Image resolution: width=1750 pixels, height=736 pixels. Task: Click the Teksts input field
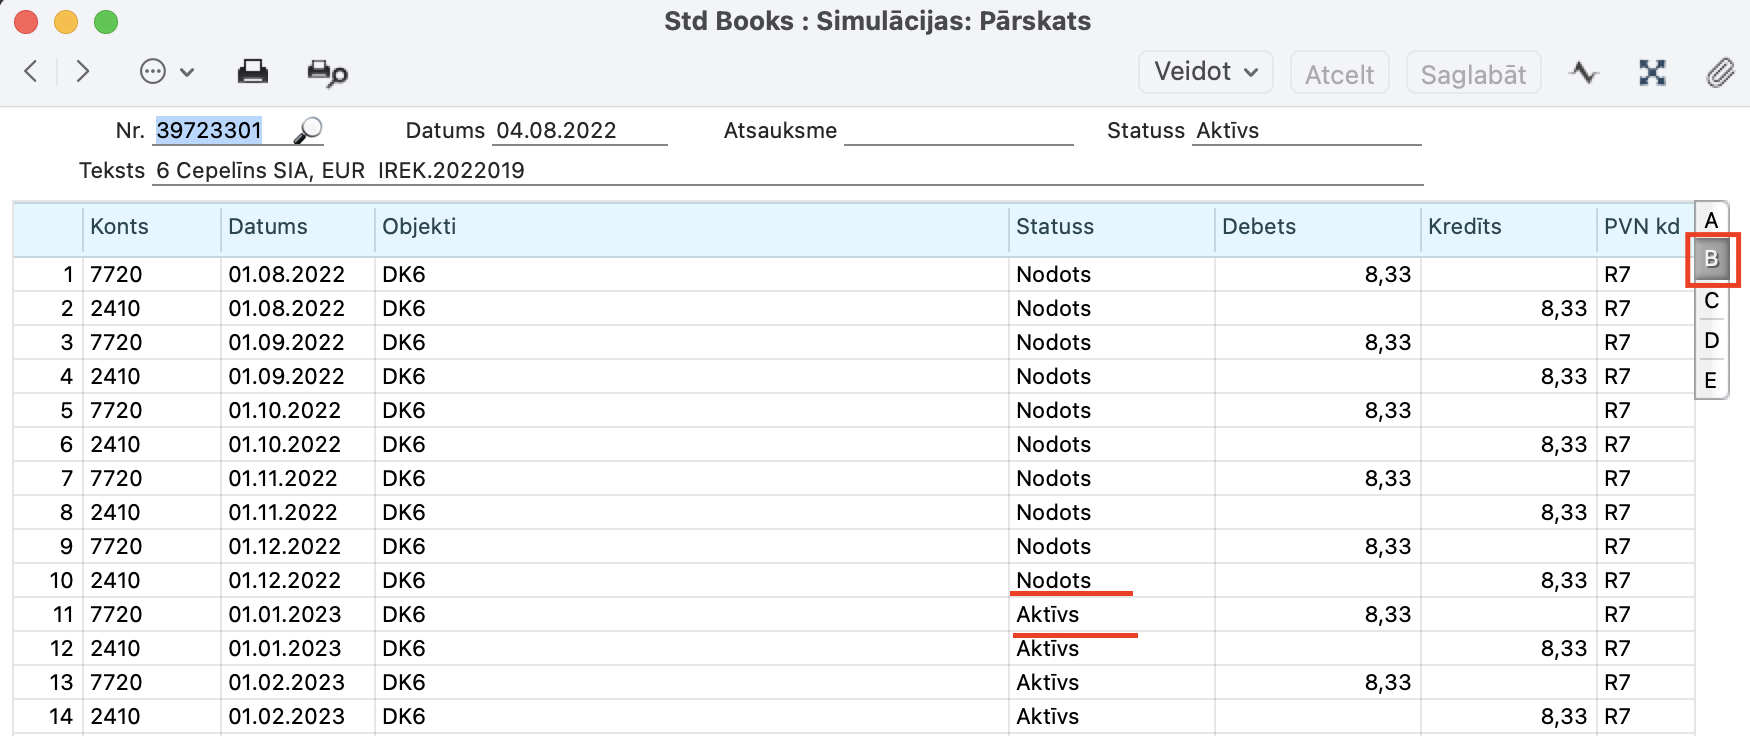pyautogui.click(x=787, y=171)
